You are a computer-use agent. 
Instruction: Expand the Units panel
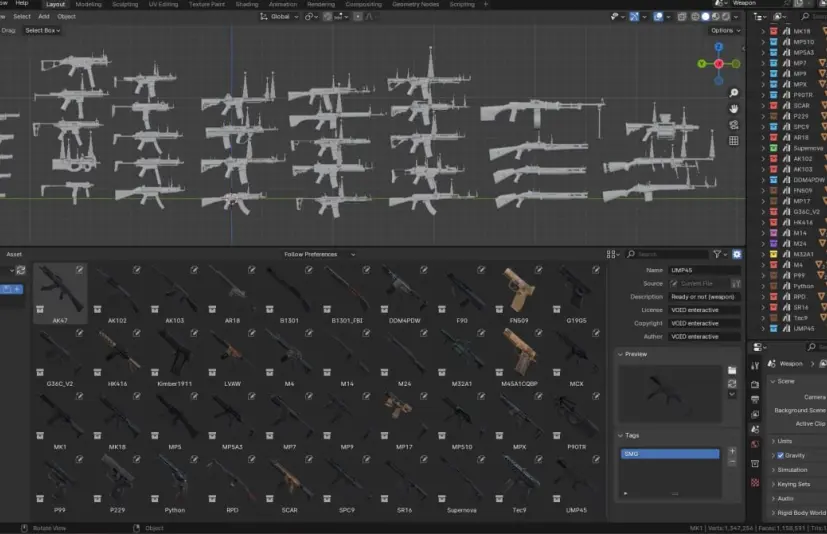coord(782,441)
